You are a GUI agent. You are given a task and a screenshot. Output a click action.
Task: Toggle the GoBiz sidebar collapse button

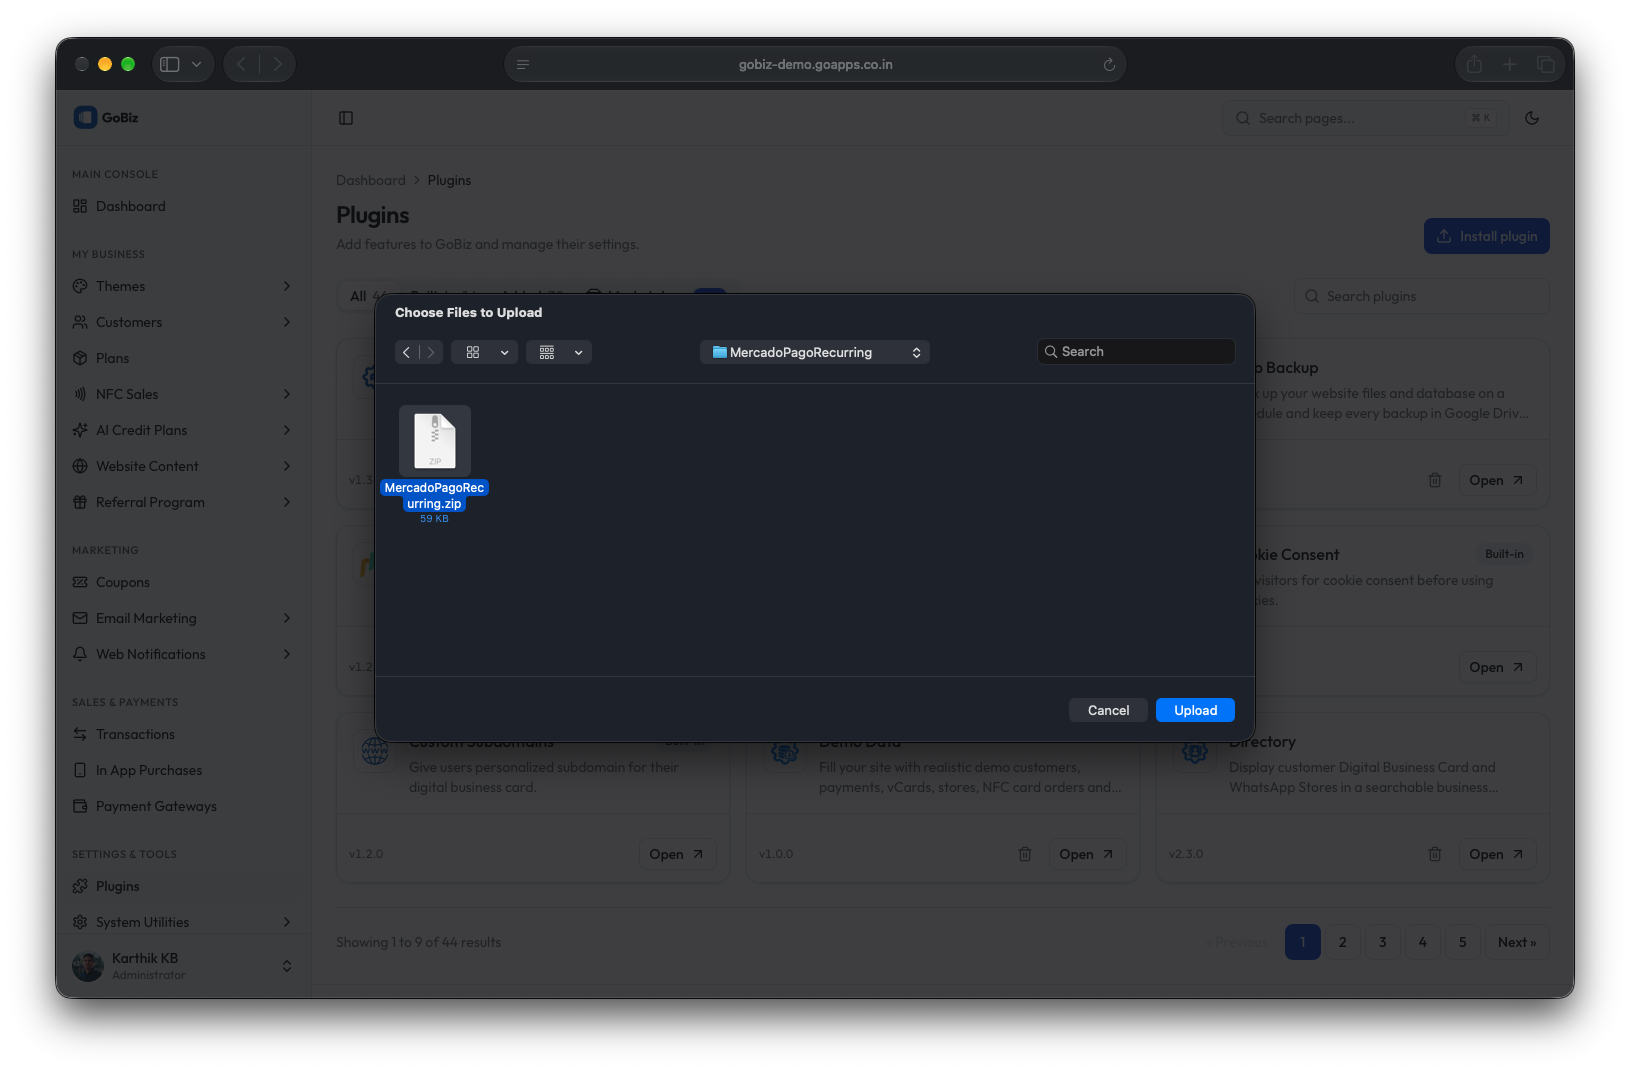click(x=346, y=118)
